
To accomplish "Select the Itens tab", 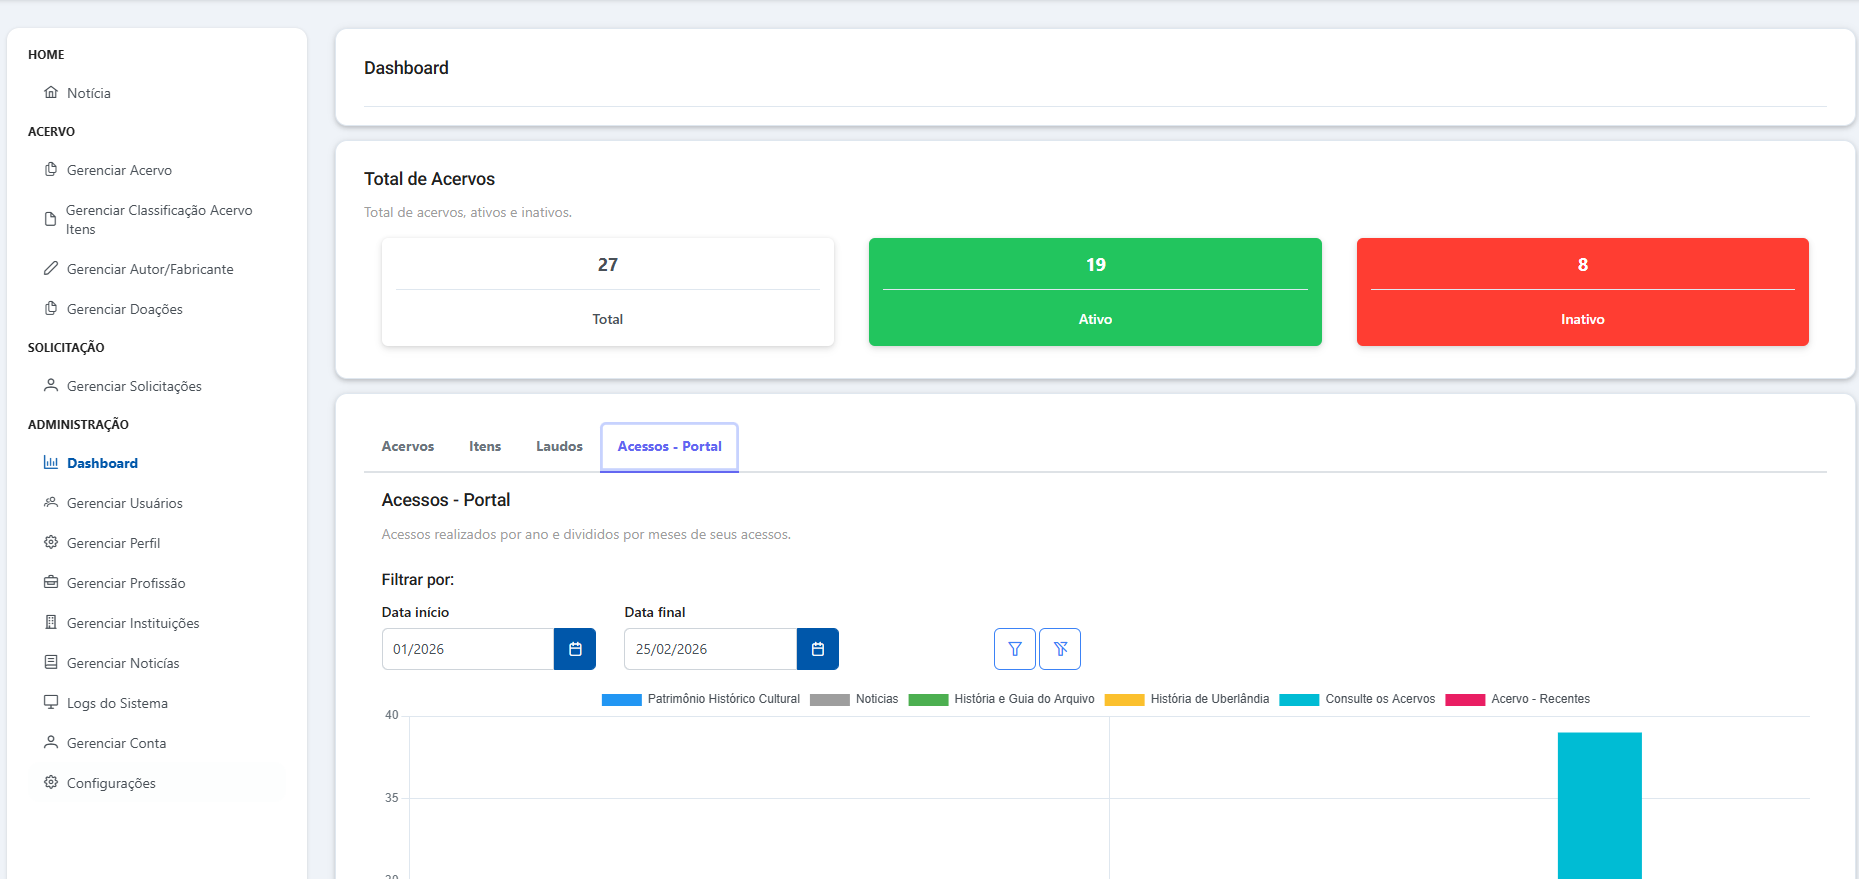I will [485, 447].
